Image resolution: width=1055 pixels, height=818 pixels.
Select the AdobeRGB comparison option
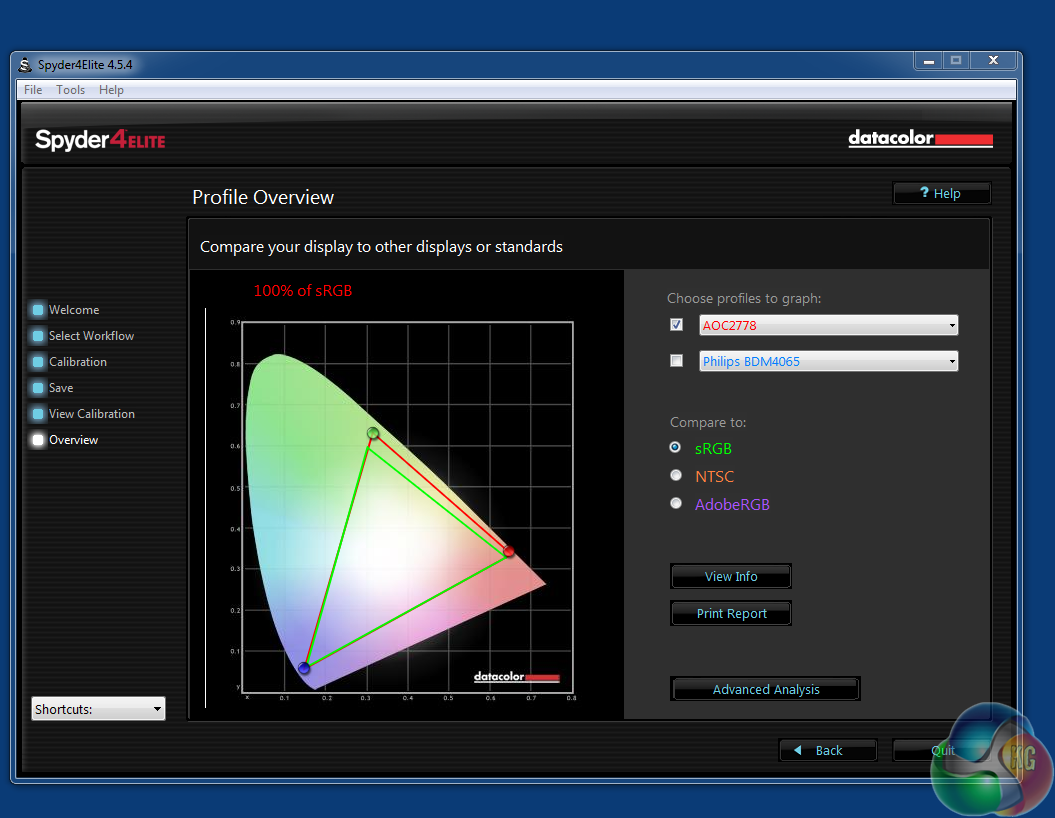pyautogui.click(x=676, y=504)
